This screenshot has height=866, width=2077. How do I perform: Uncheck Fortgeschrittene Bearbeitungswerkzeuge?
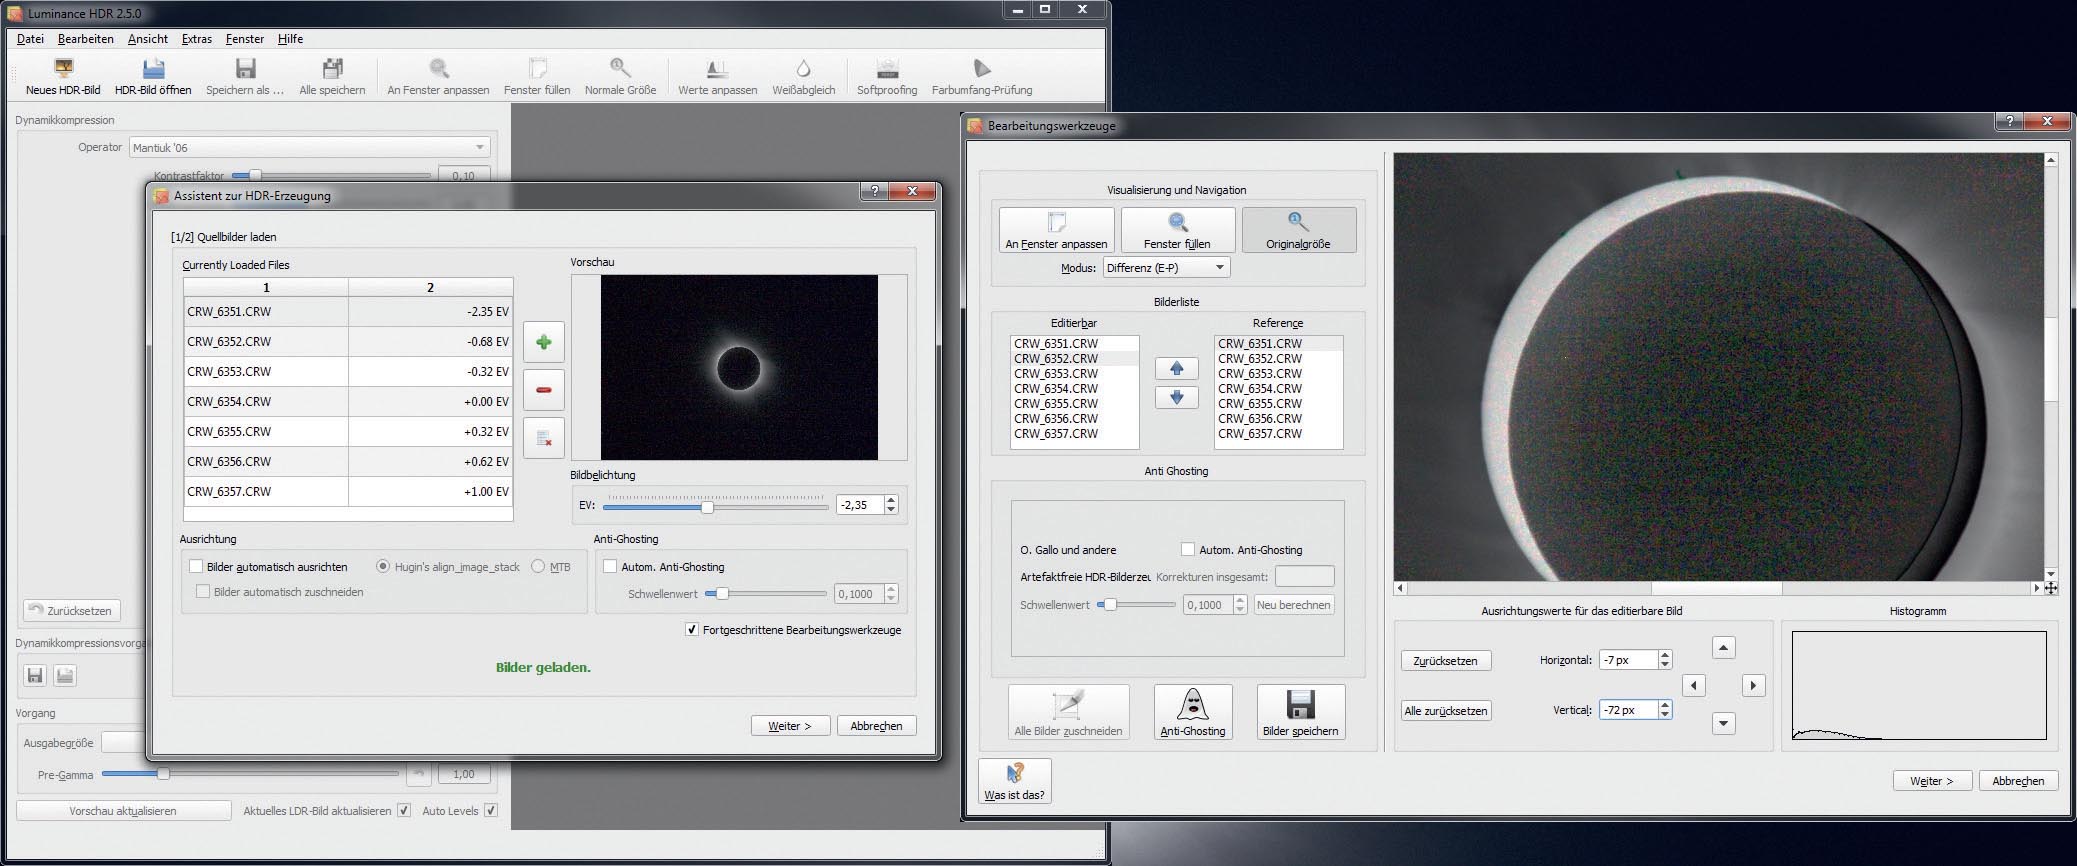click(x=692, y=630)
